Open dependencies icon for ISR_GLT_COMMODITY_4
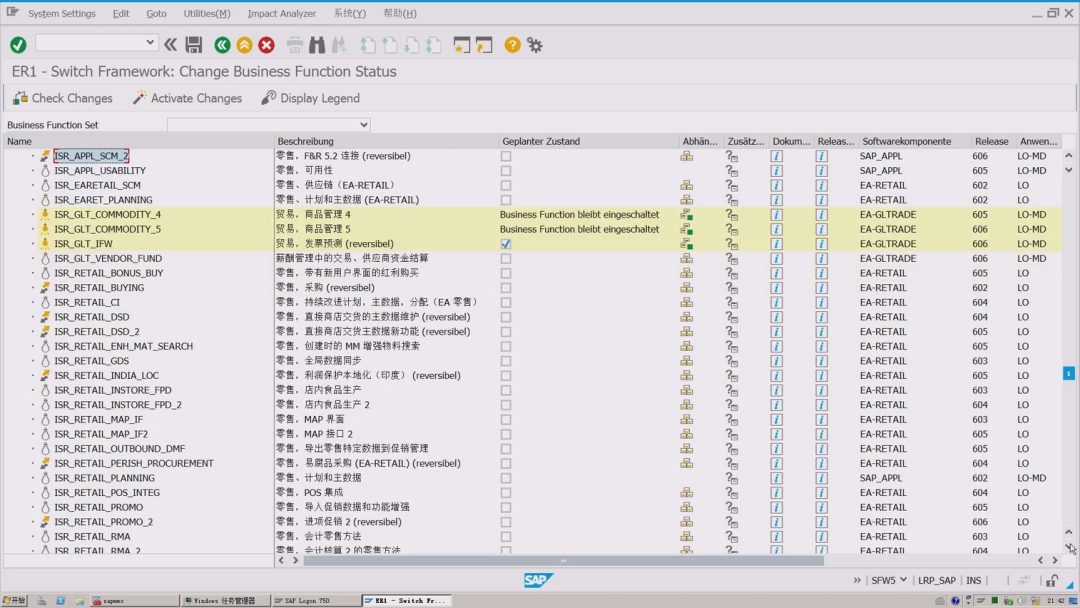Viewport: 1080px width, 608px height. (687, 215)
